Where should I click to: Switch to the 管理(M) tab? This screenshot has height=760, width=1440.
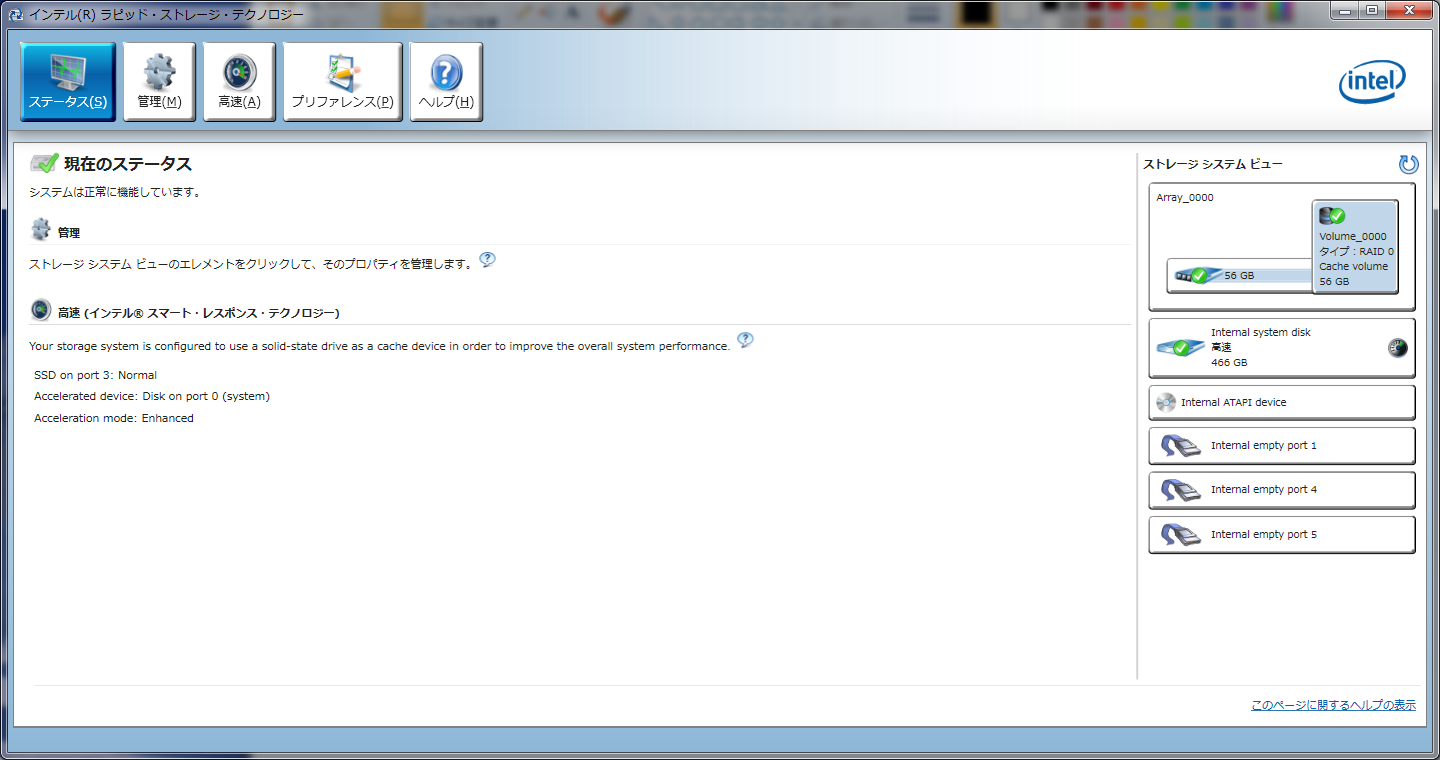point(159,82)
